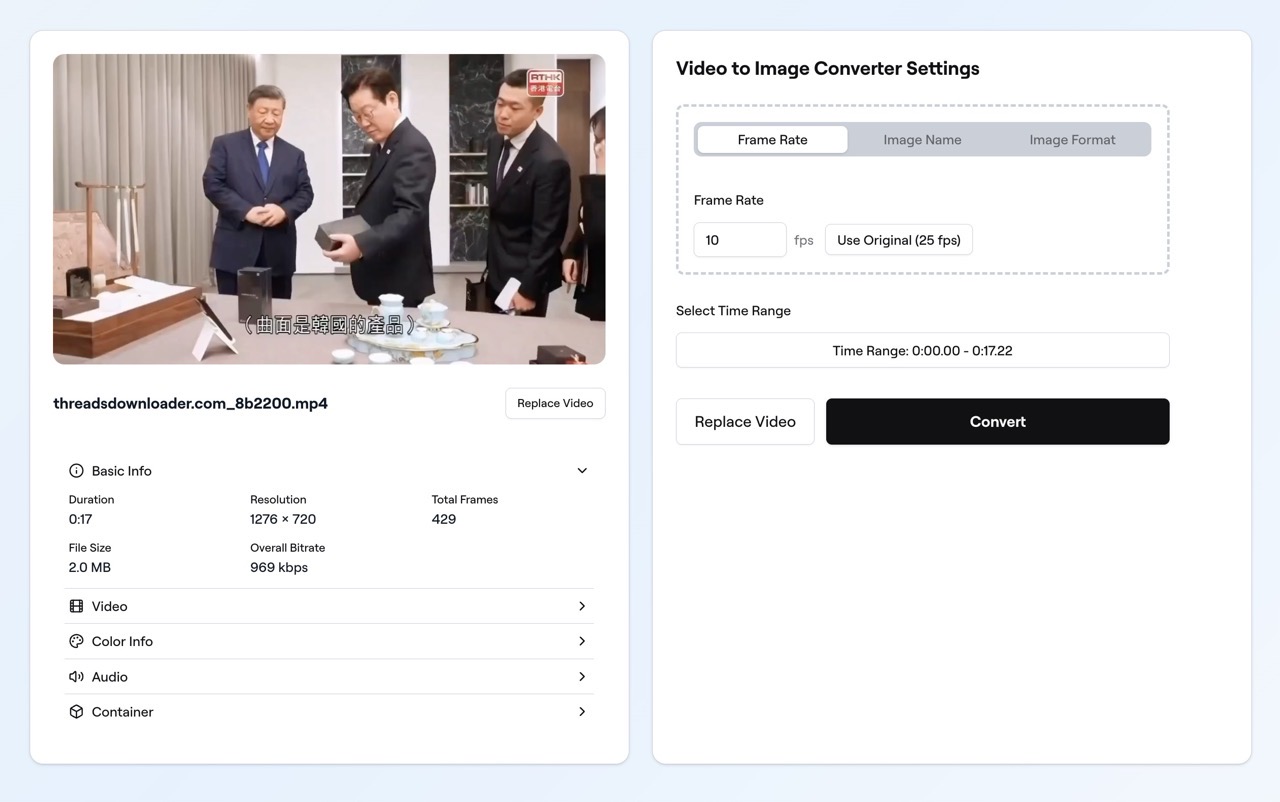Click the video preview thumbnail
The width and height of the screenshot is (1280, 802).
coord(329,209)
